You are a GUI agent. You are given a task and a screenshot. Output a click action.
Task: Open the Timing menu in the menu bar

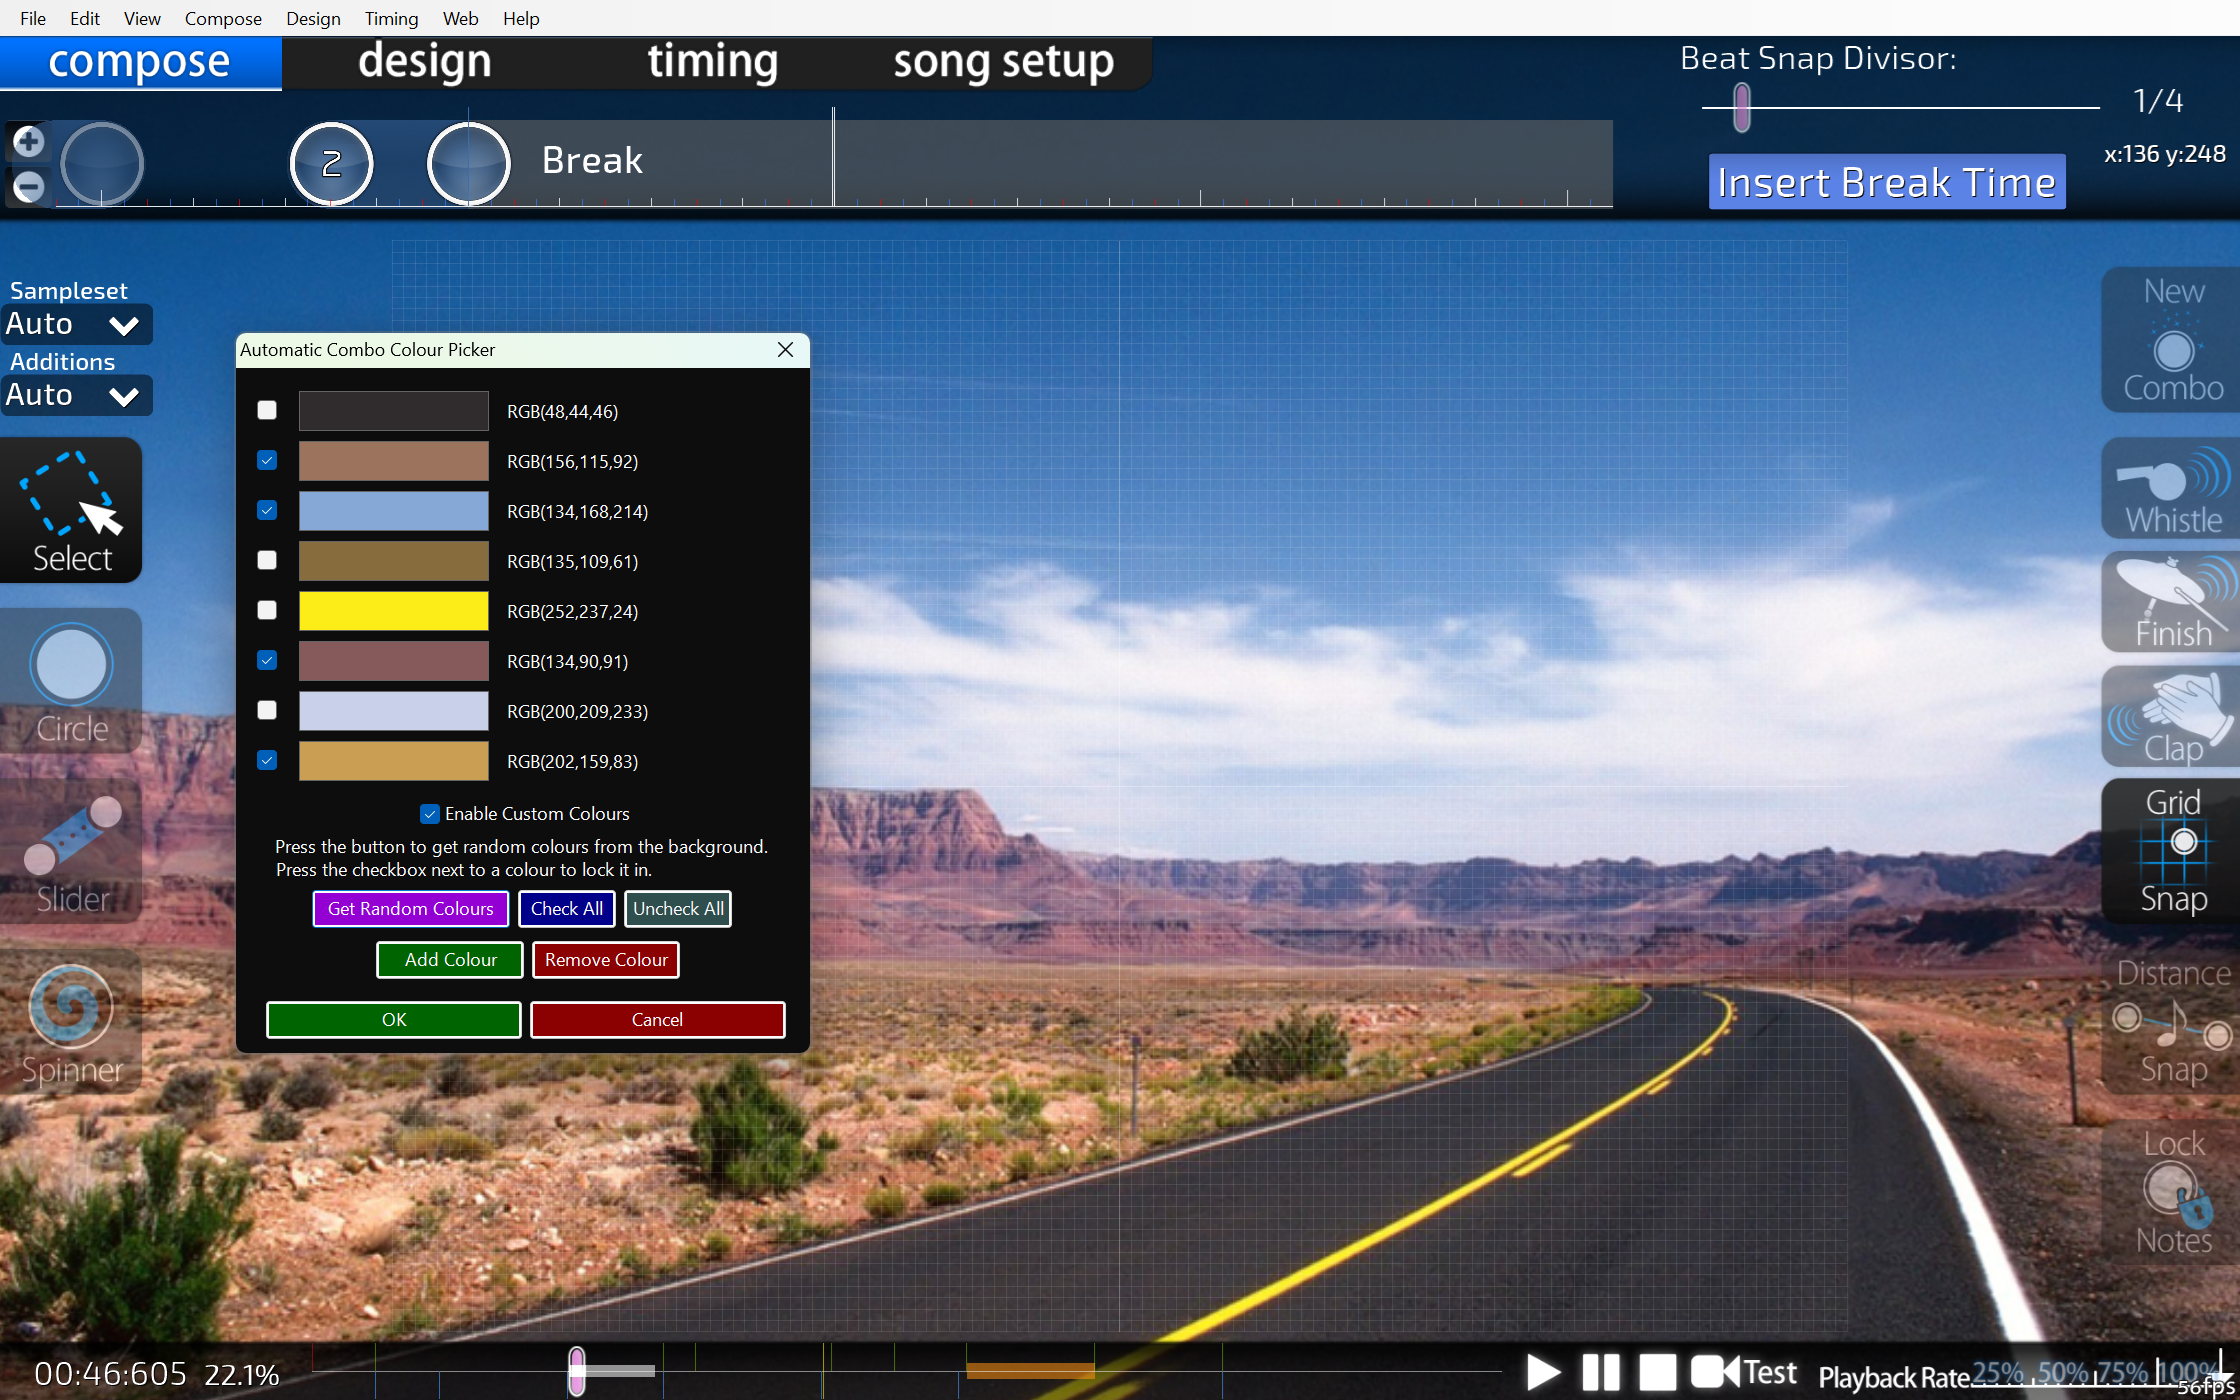(391, 18)
